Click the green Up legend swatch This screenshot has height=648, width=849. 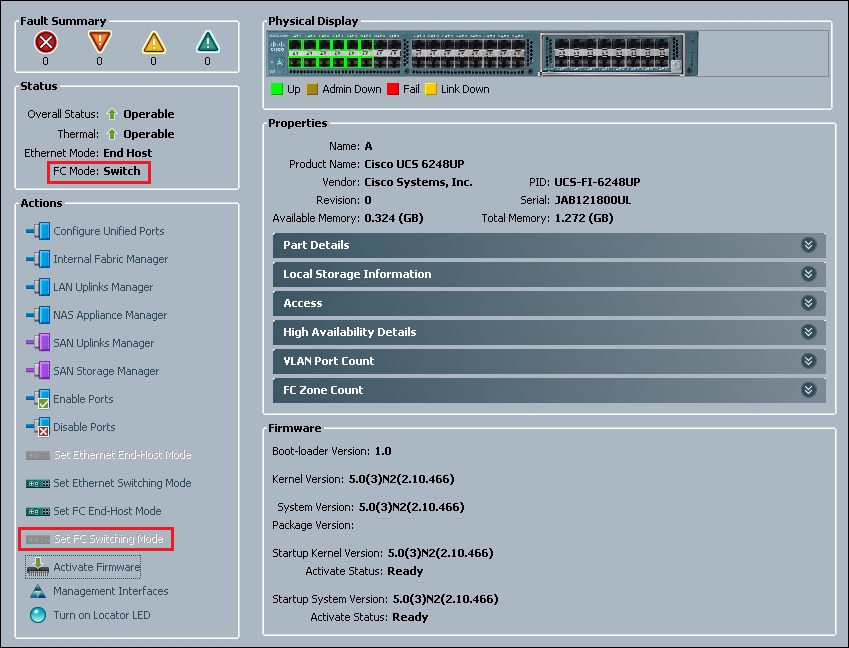coord(277,89)
